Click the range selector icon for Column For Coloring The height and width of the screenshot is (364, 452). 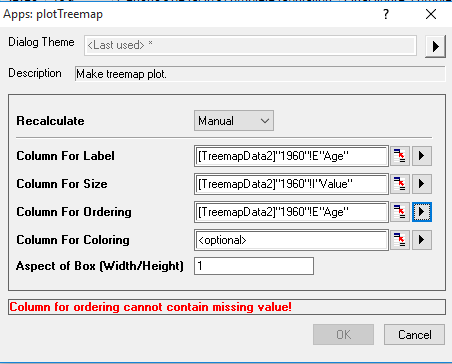pyautogui.click(x=400, y=240)
